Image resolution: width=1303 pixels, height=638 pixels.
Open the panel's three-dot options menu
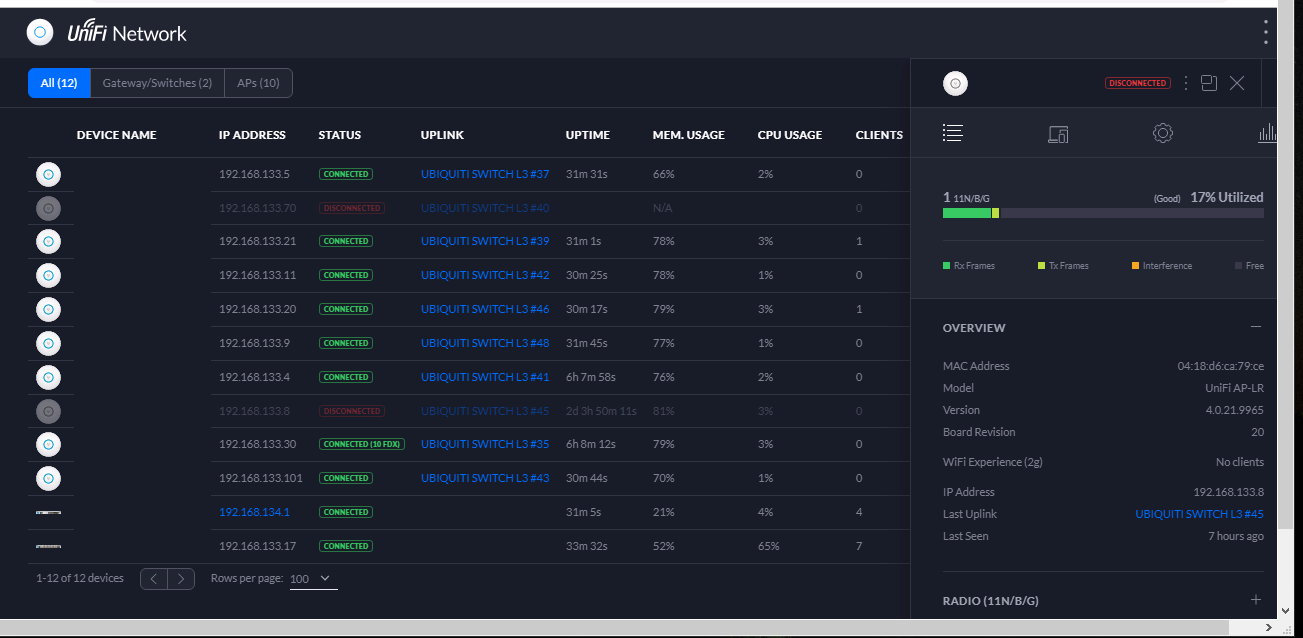pyautogui.click(x=1186, y=83)
